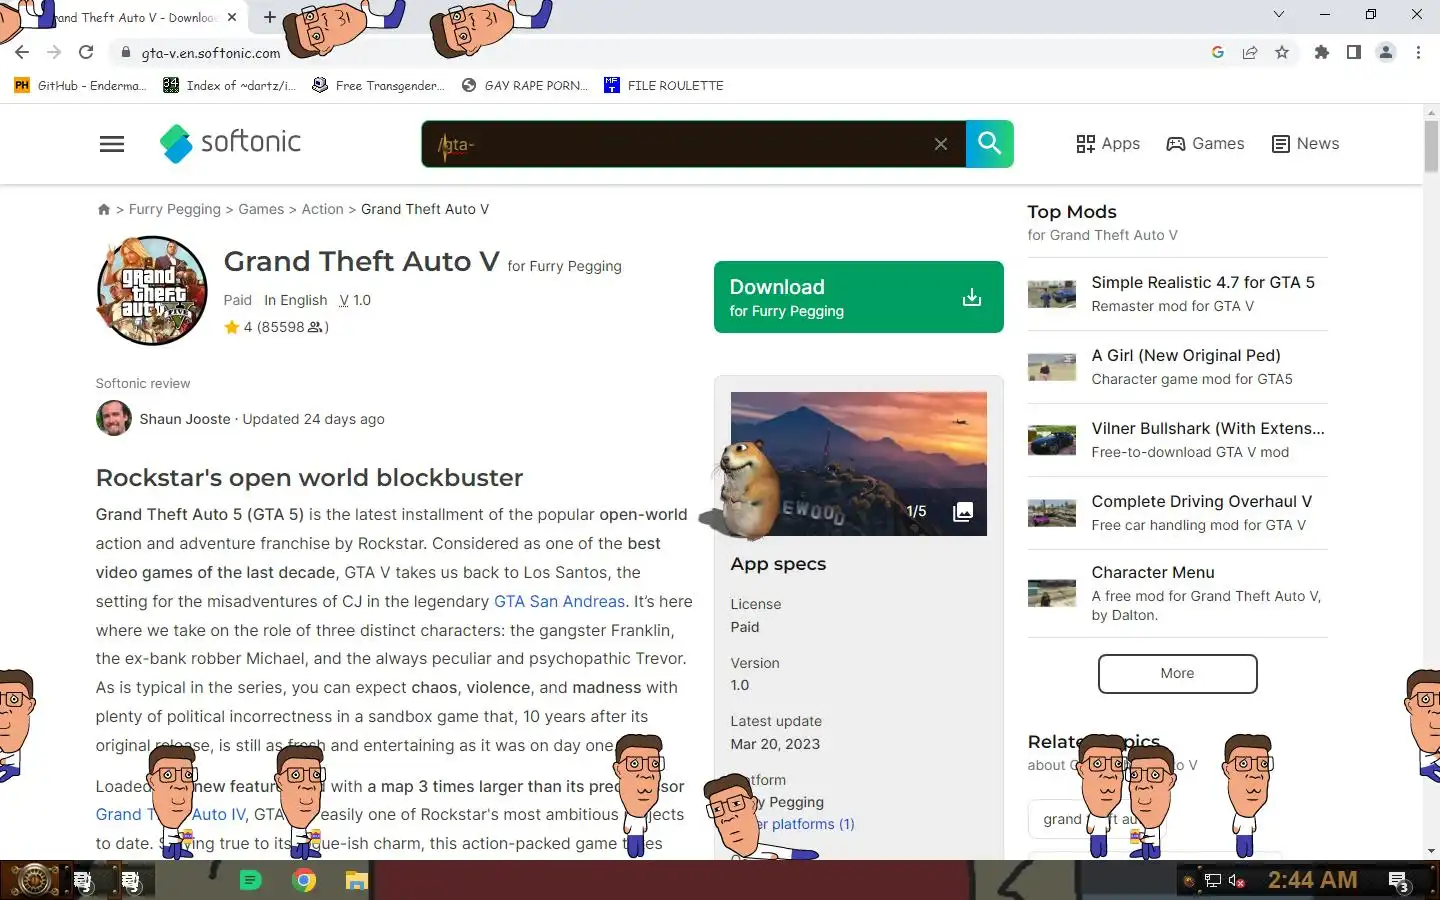Open the GTA San Andreas link
The height and width of the screenshot is (900, 1440).
559,601
